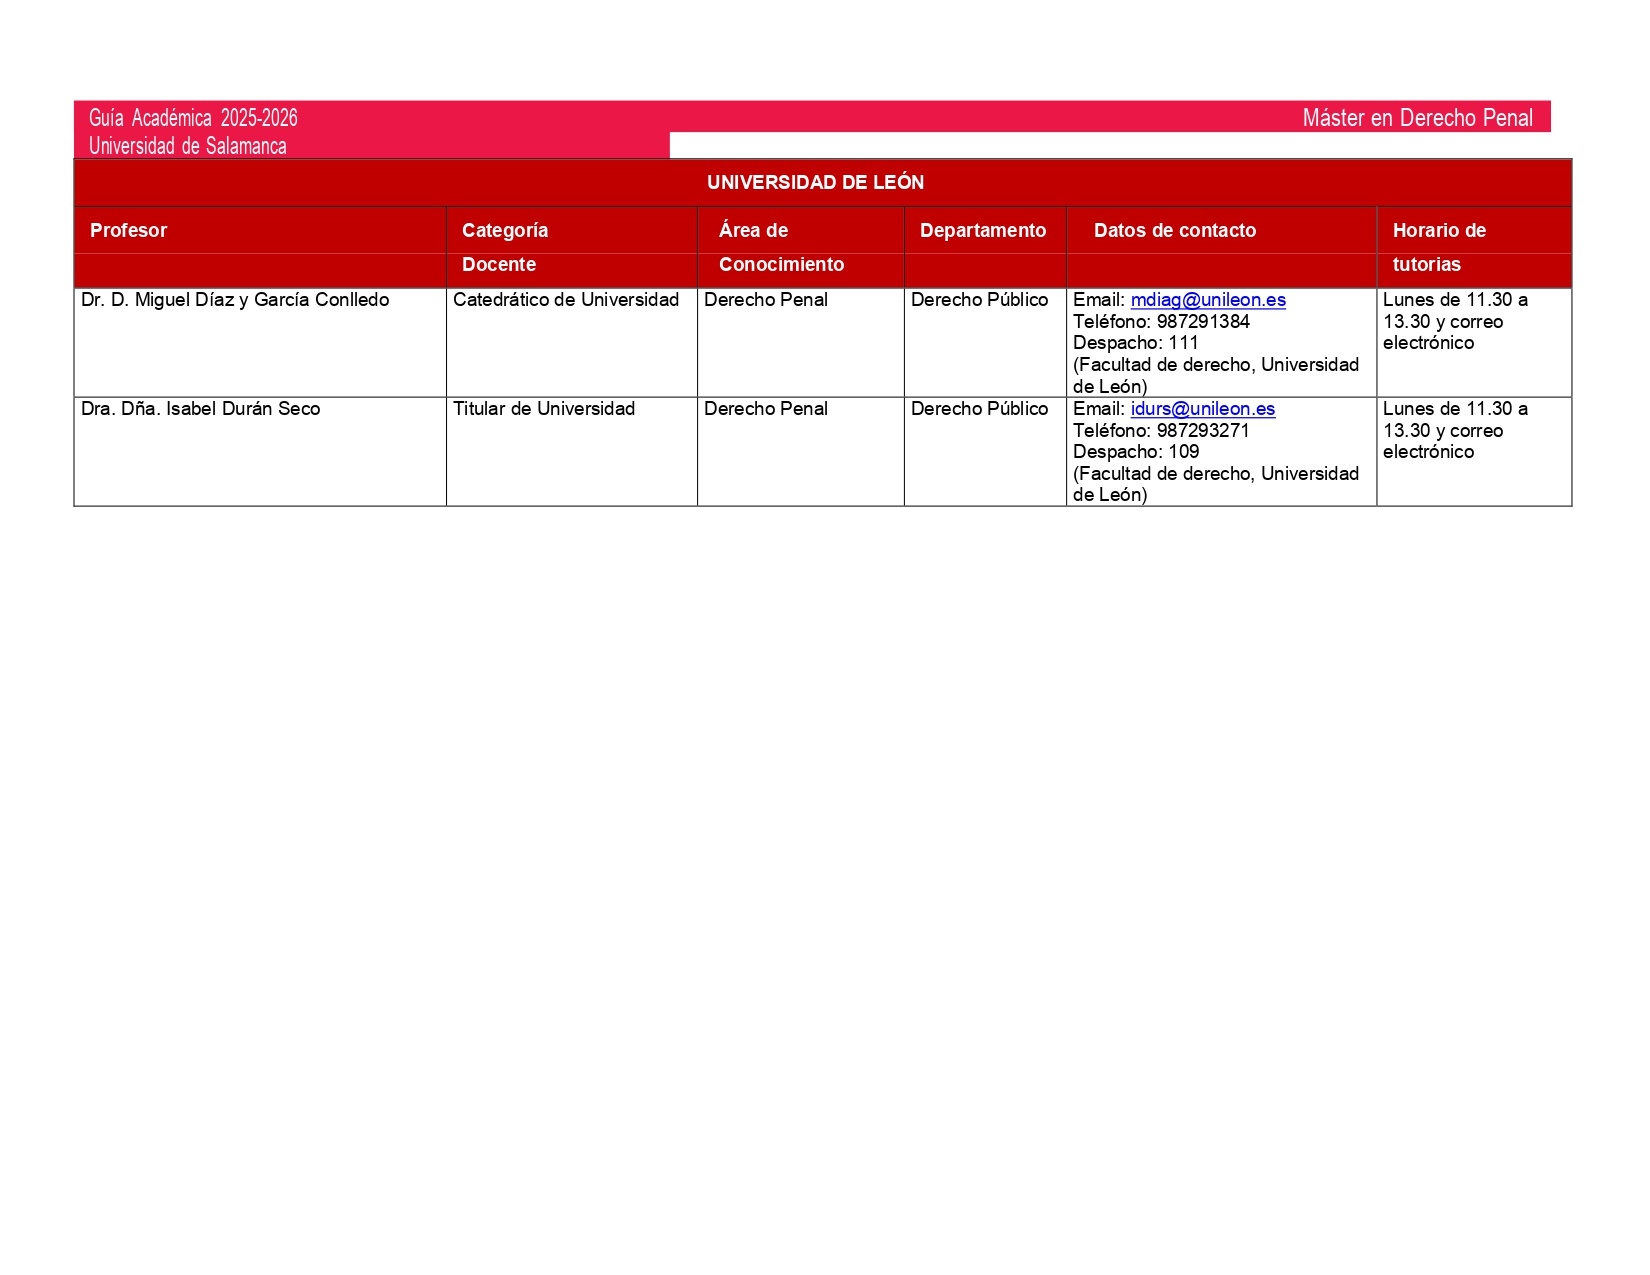This screenshot has width=1650, height=1275.
Task: Select the 'UNIVERSIDAD DE LEÓN' table heading
Action: (x=815, y=183)
